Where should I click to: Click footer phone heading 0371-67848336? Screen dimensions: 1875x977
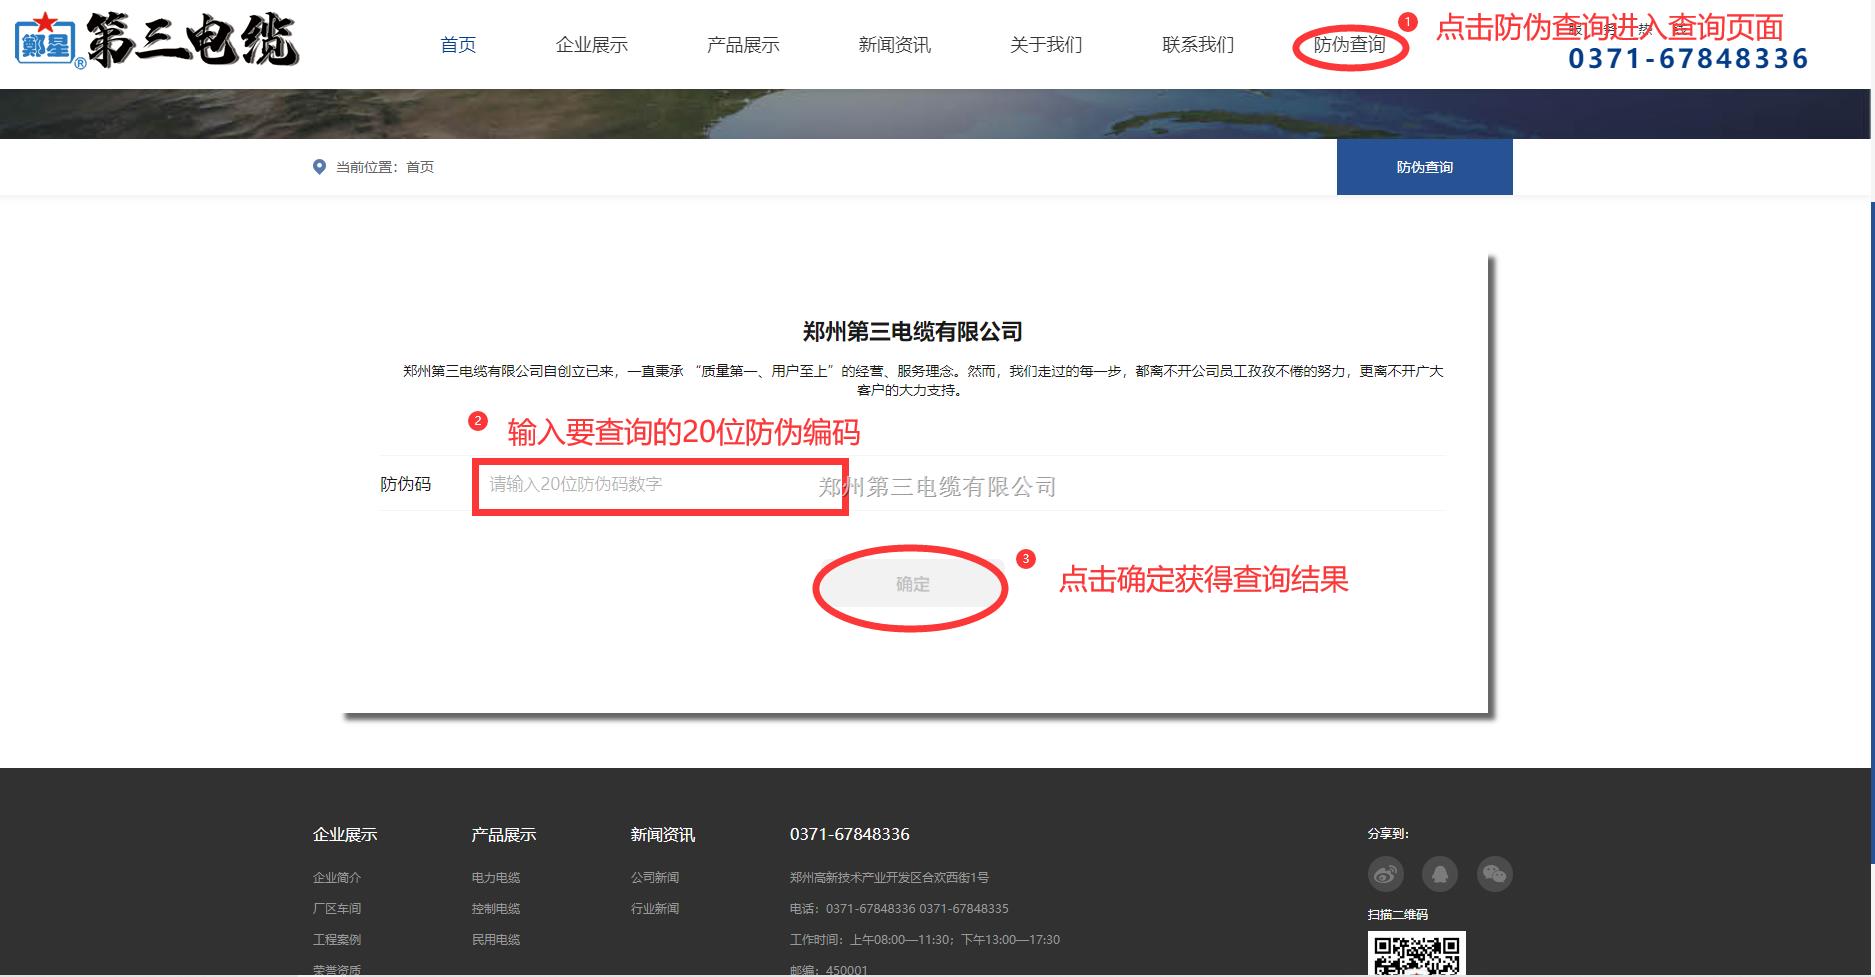pos(850,834)
